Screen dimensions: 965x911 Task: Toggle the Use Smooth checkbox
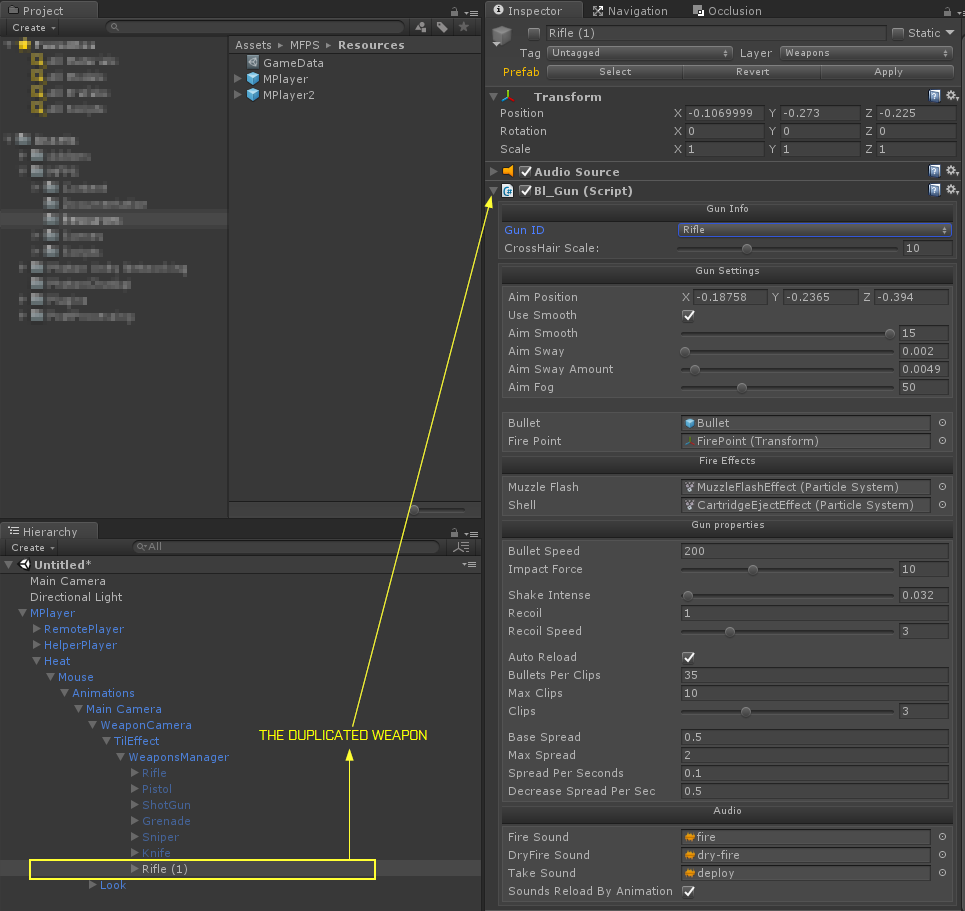688,315
